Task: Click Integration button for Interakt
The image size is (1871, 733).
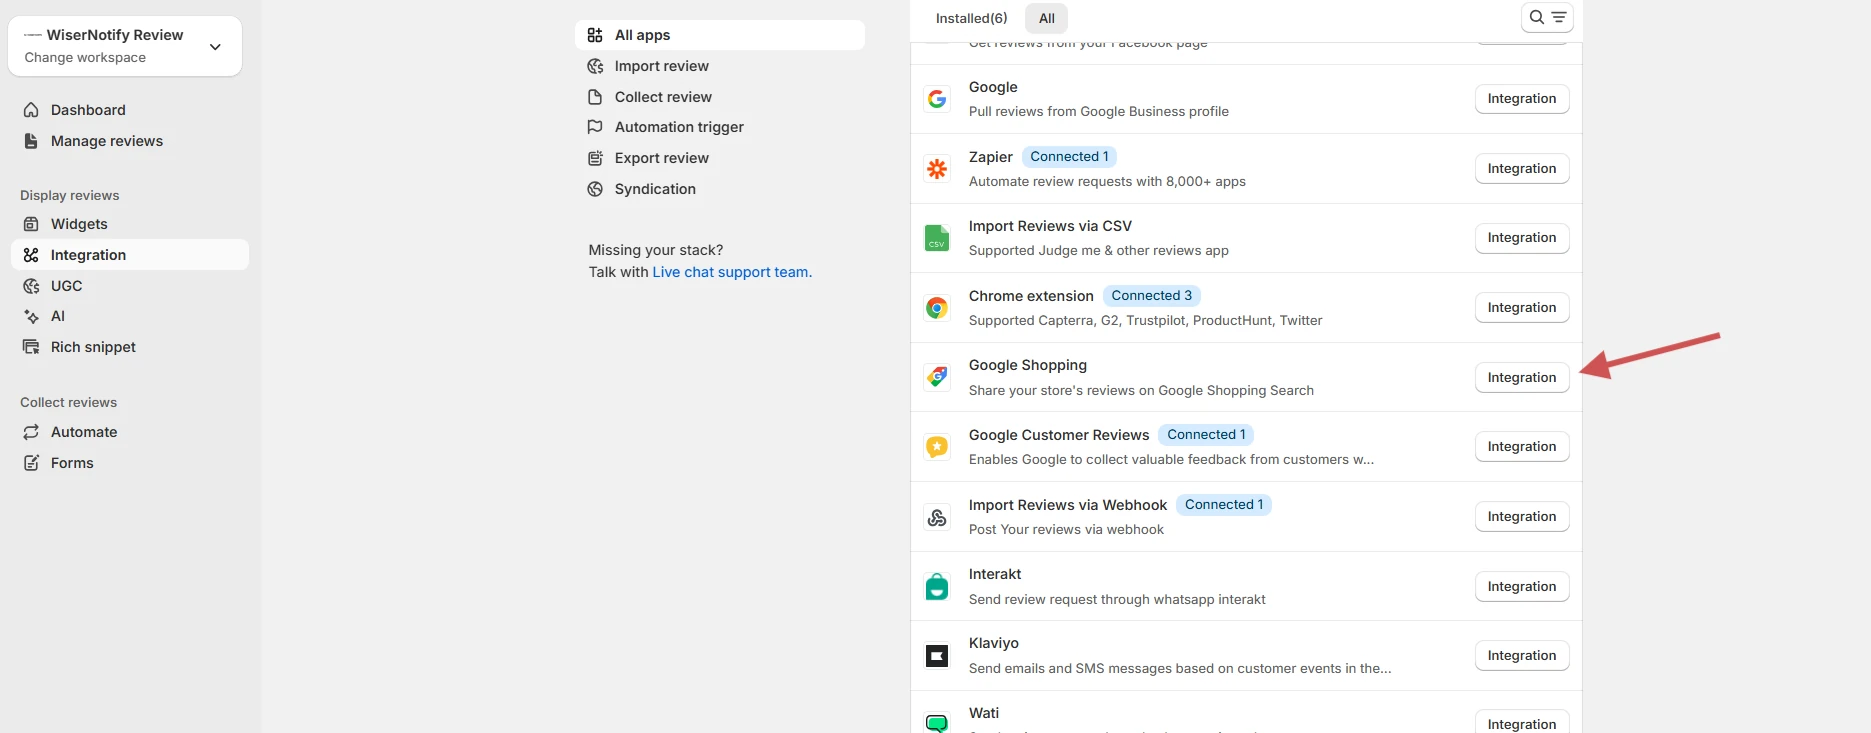Action: point(1522,587)
